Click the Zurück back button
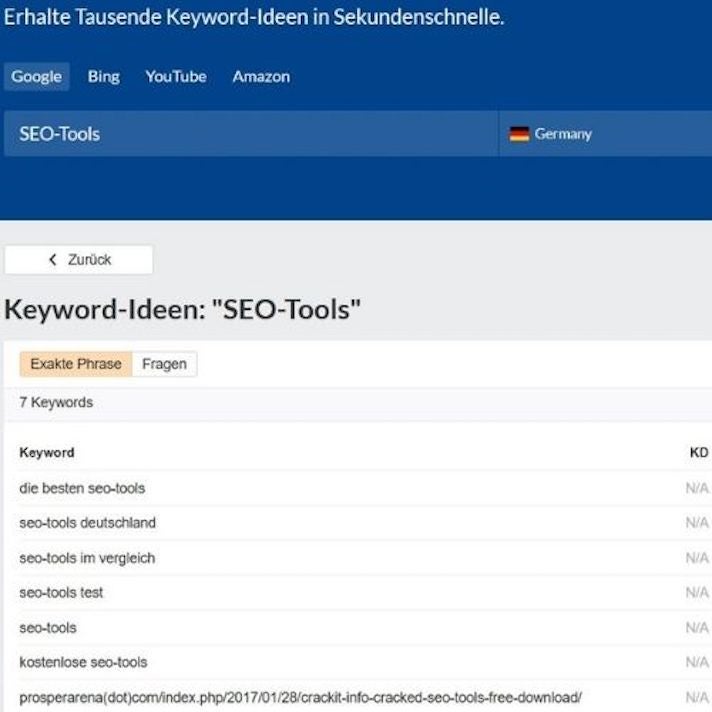Screen dimensions: 712x712 pos(79,260)
